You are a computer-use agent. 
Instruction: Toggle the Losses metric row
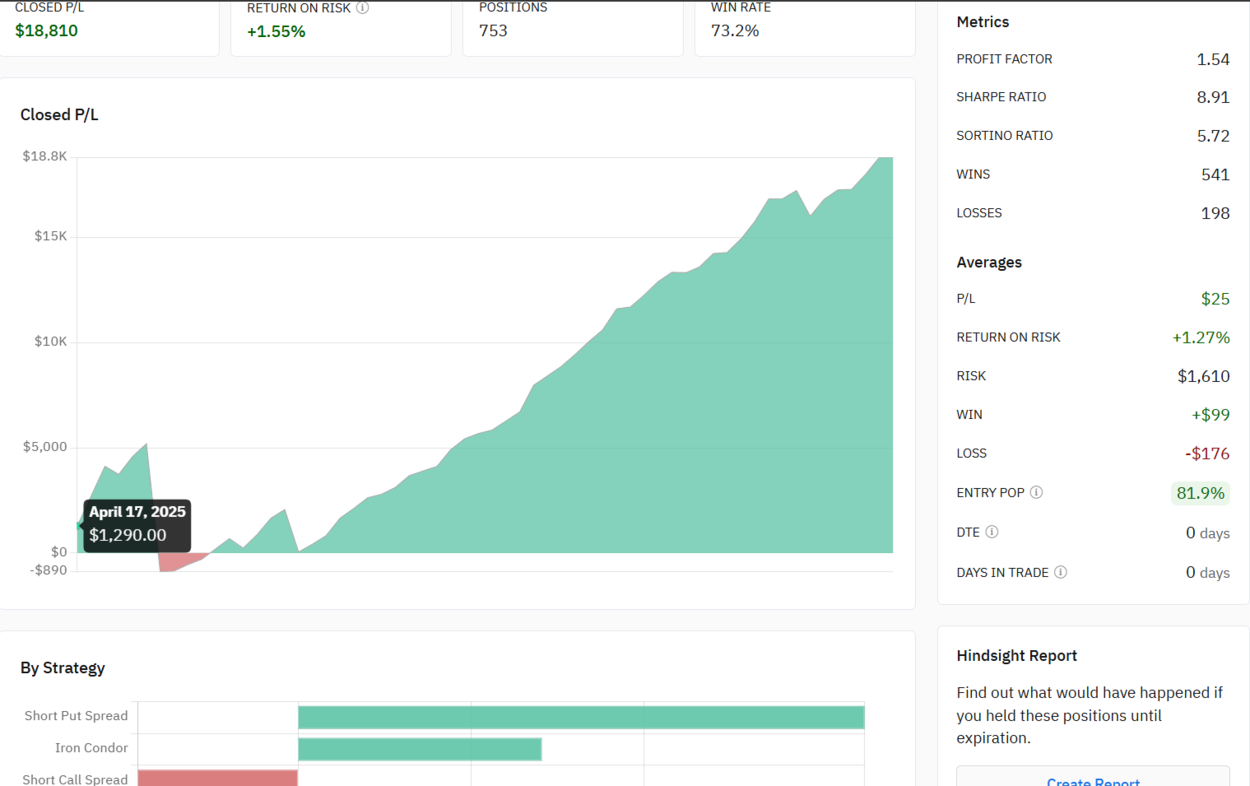point(1092,212)
